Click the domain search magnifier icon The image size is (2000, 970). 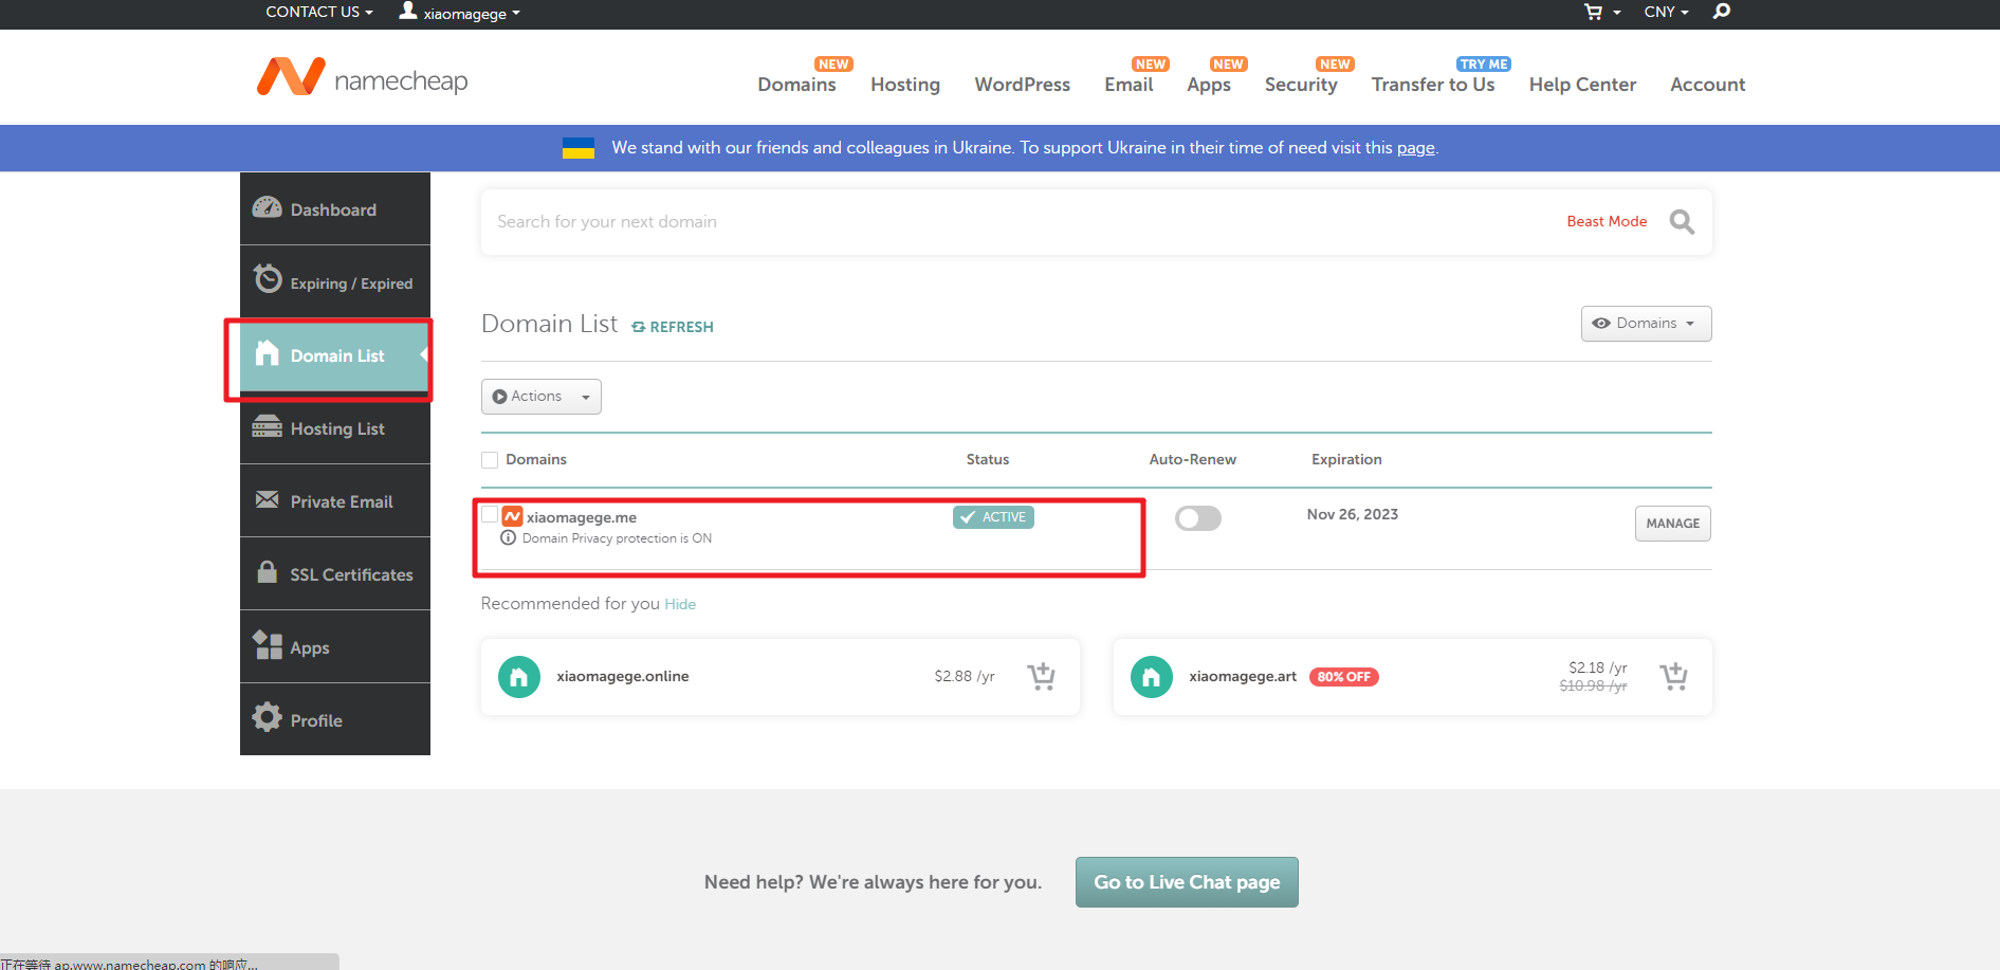[1681, 222]
